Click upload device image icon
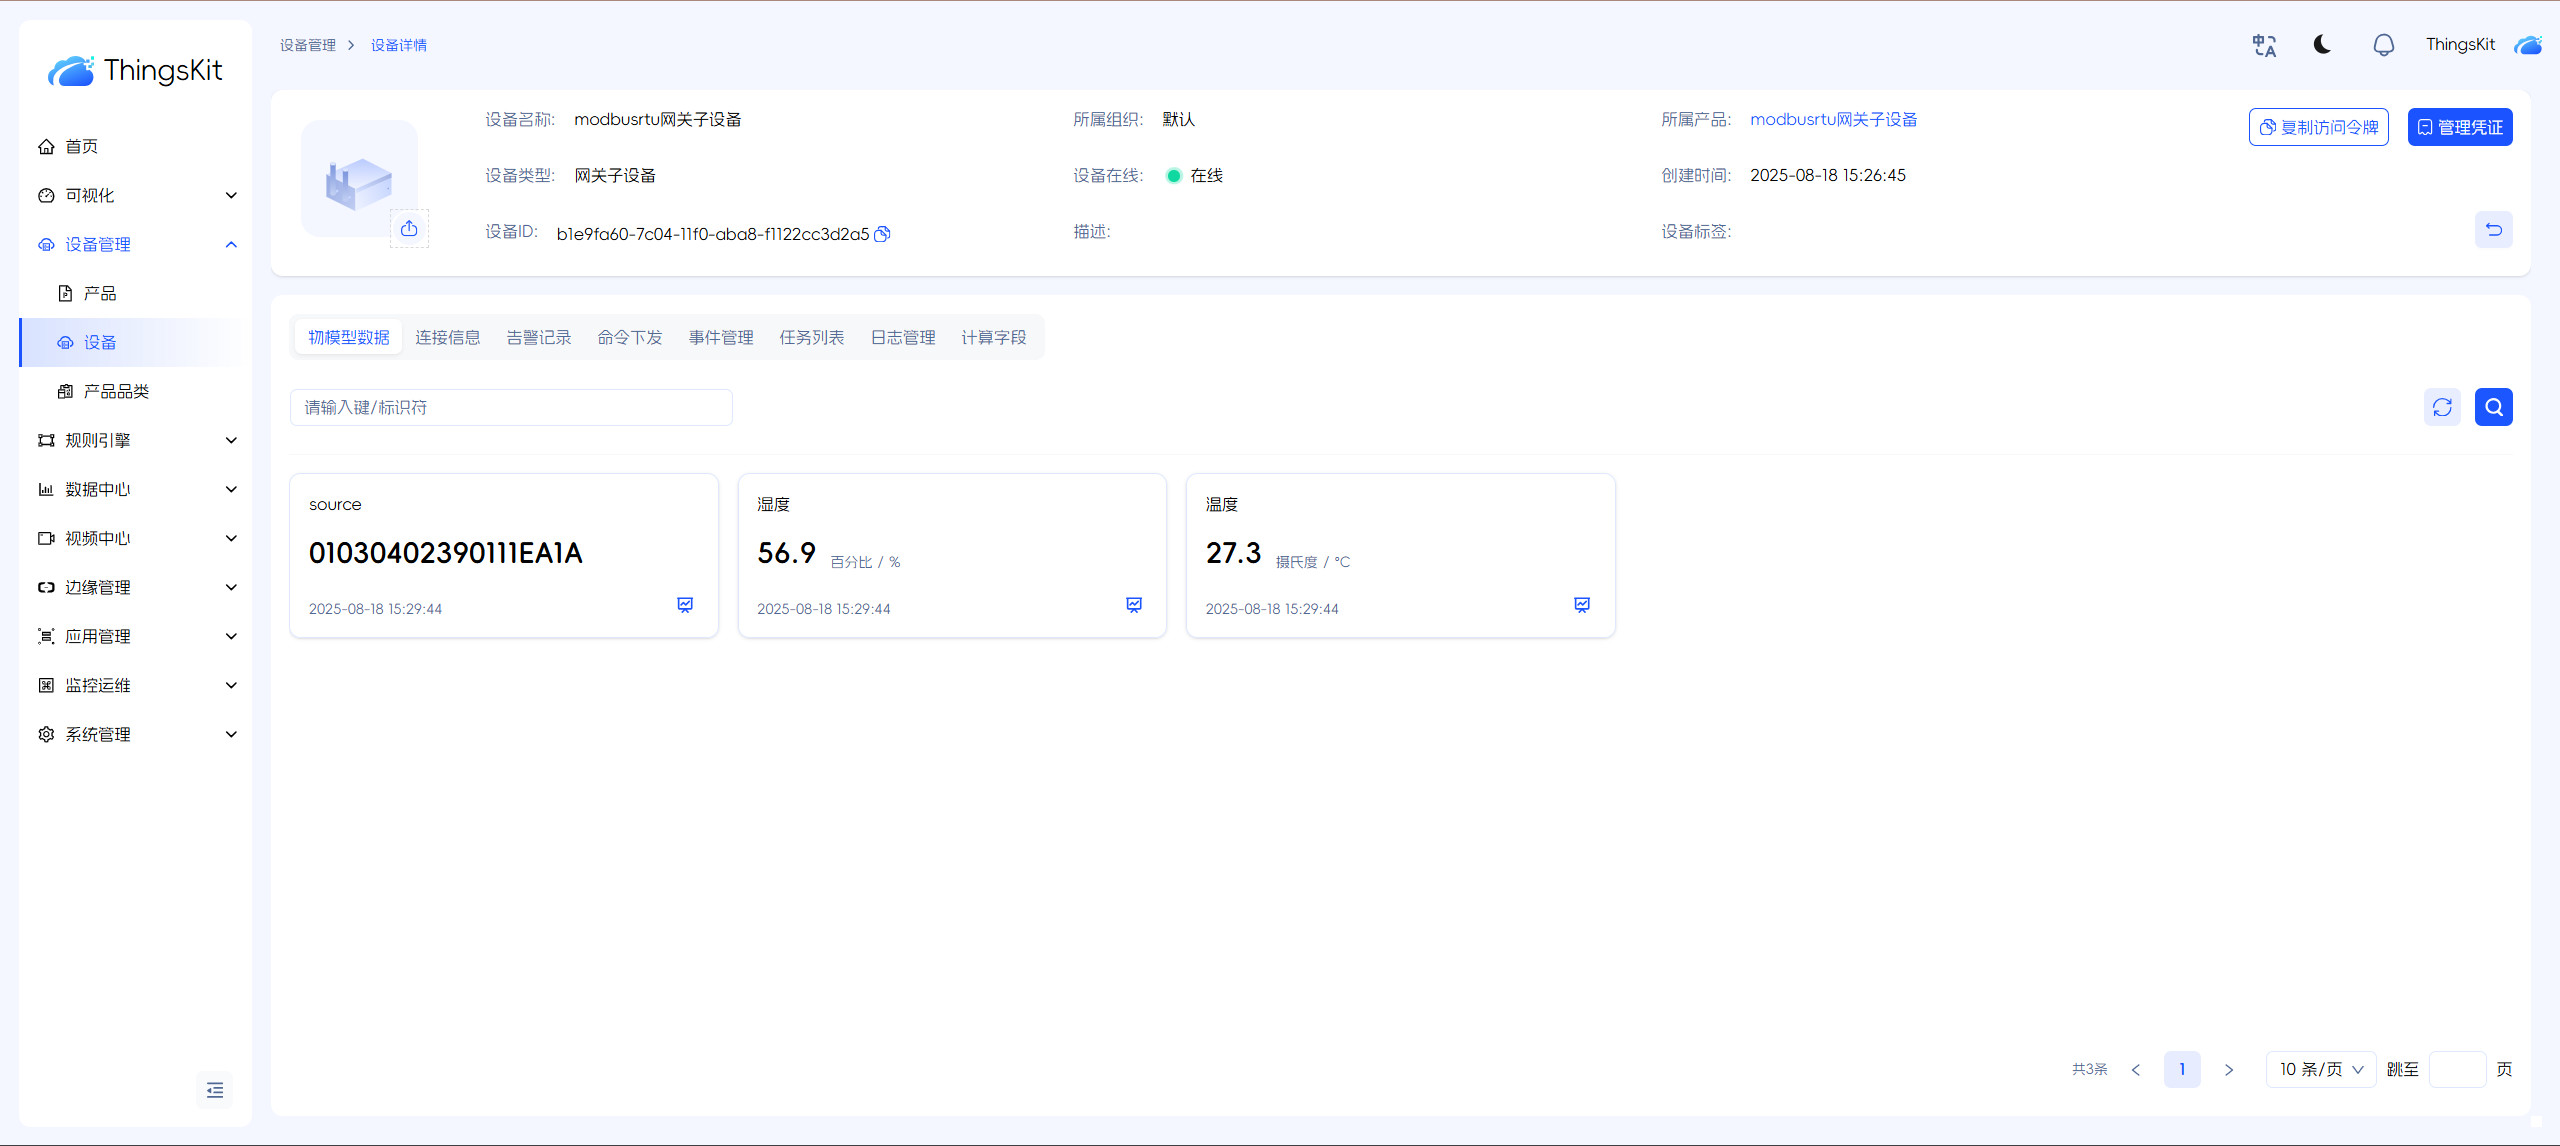This screenshot has width=2560, height=1146. pyautogui.click(x=409, y=229)
